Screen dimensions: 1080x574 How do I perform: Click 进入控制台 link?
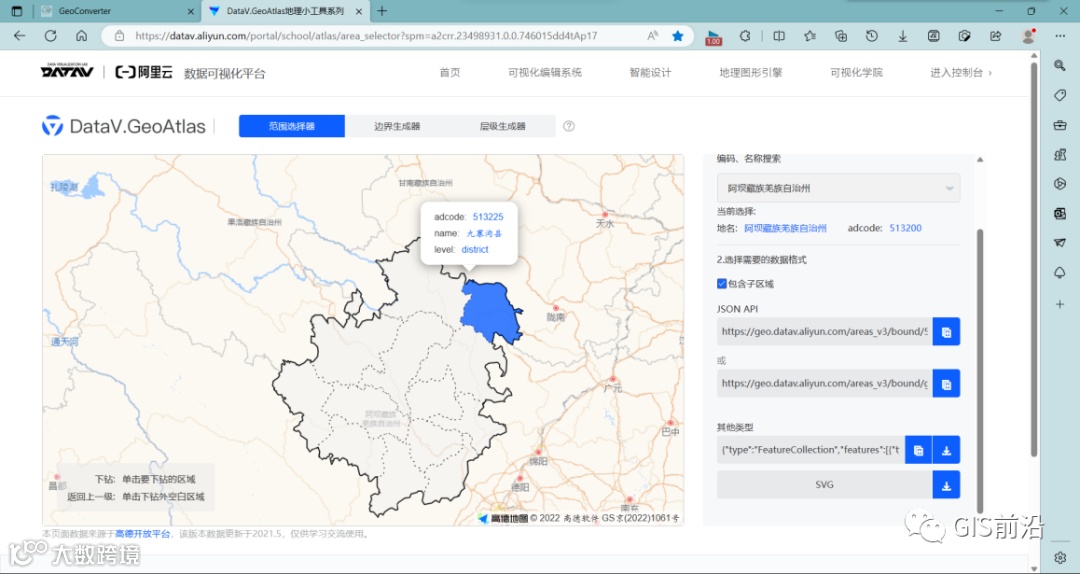coord(961,72)
